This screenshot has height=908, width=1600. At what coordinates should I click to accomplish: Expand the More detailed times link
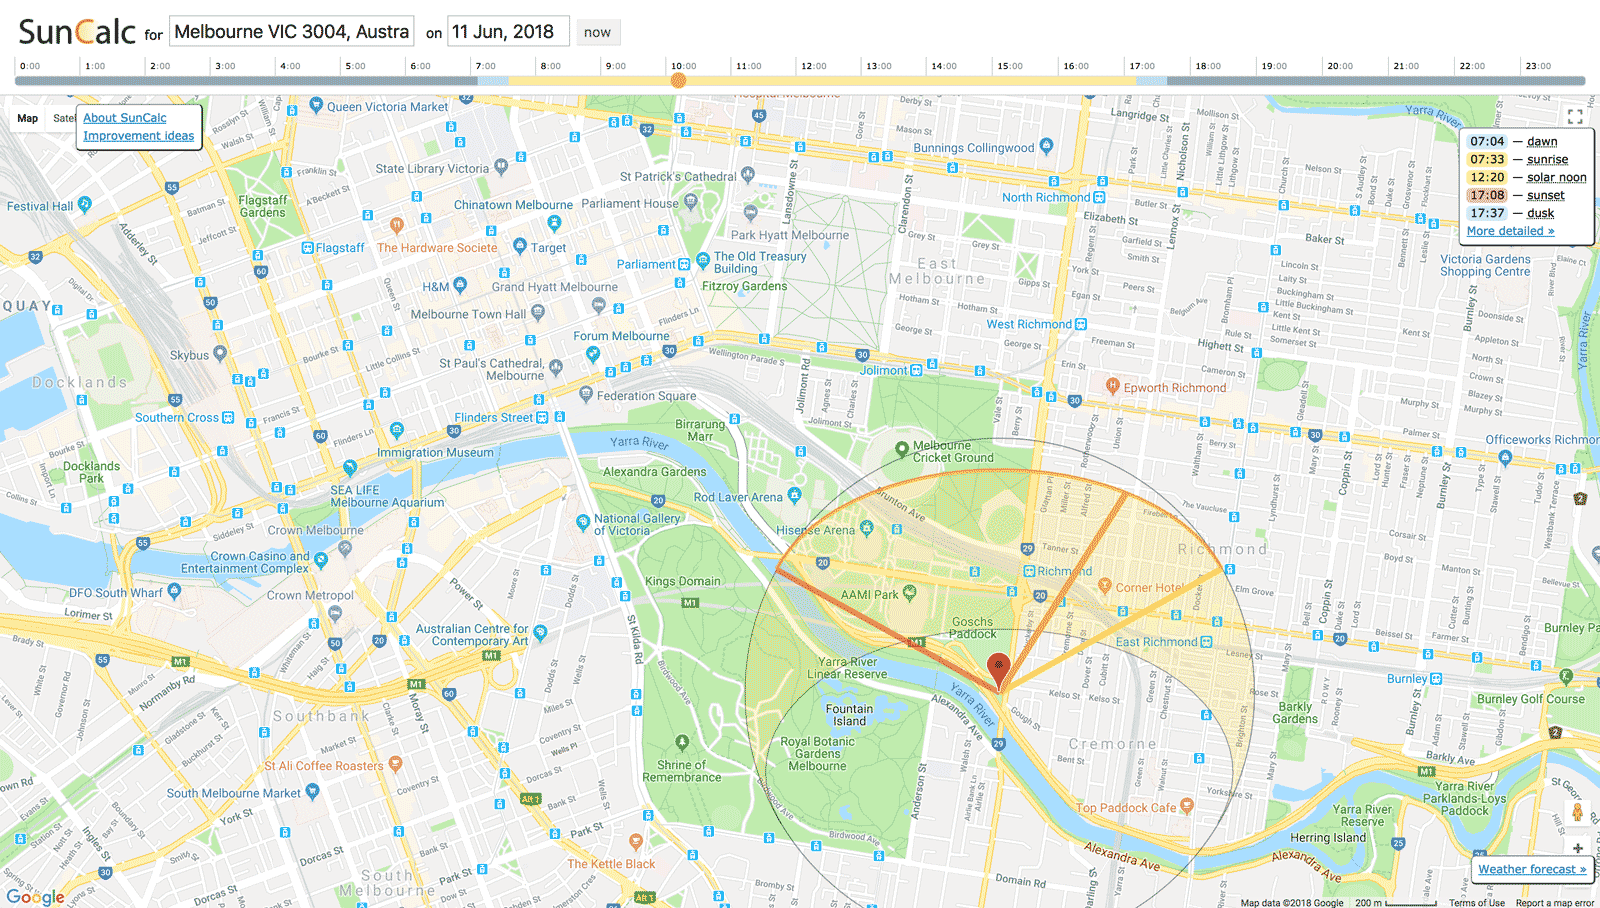tap(1510, 231)
